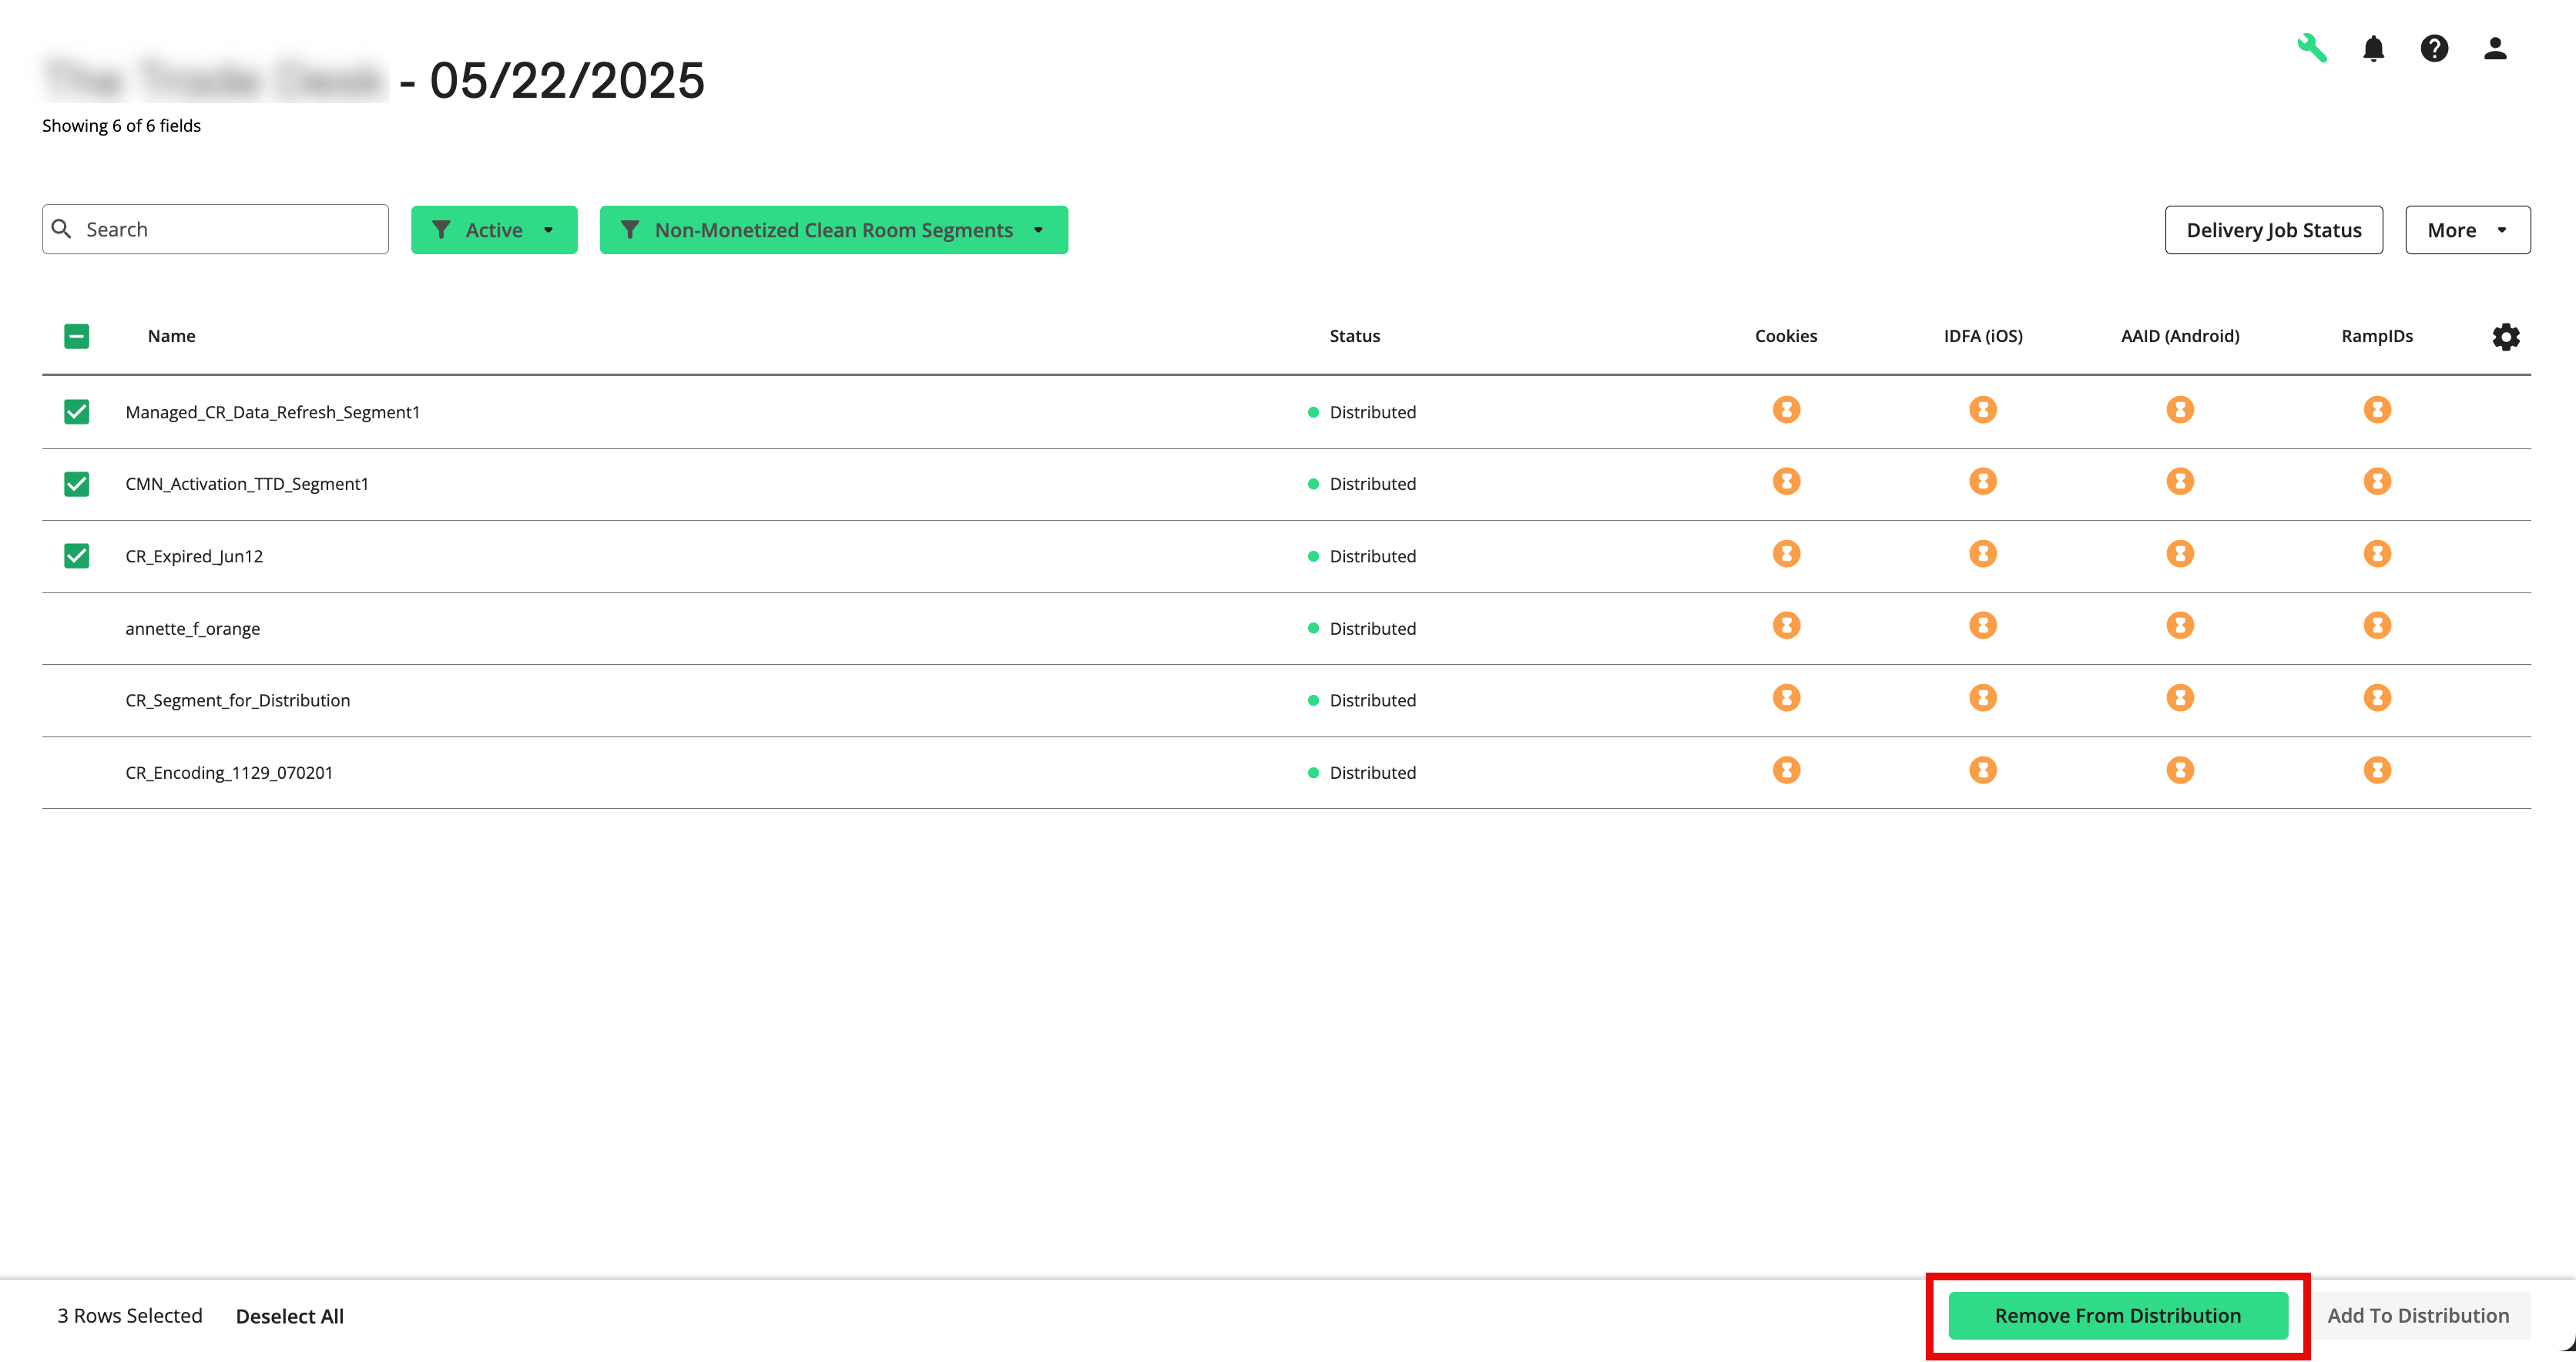2576x1362 pixels.
Task: Open notifications via the bell icon
Action: point(2374,48)
